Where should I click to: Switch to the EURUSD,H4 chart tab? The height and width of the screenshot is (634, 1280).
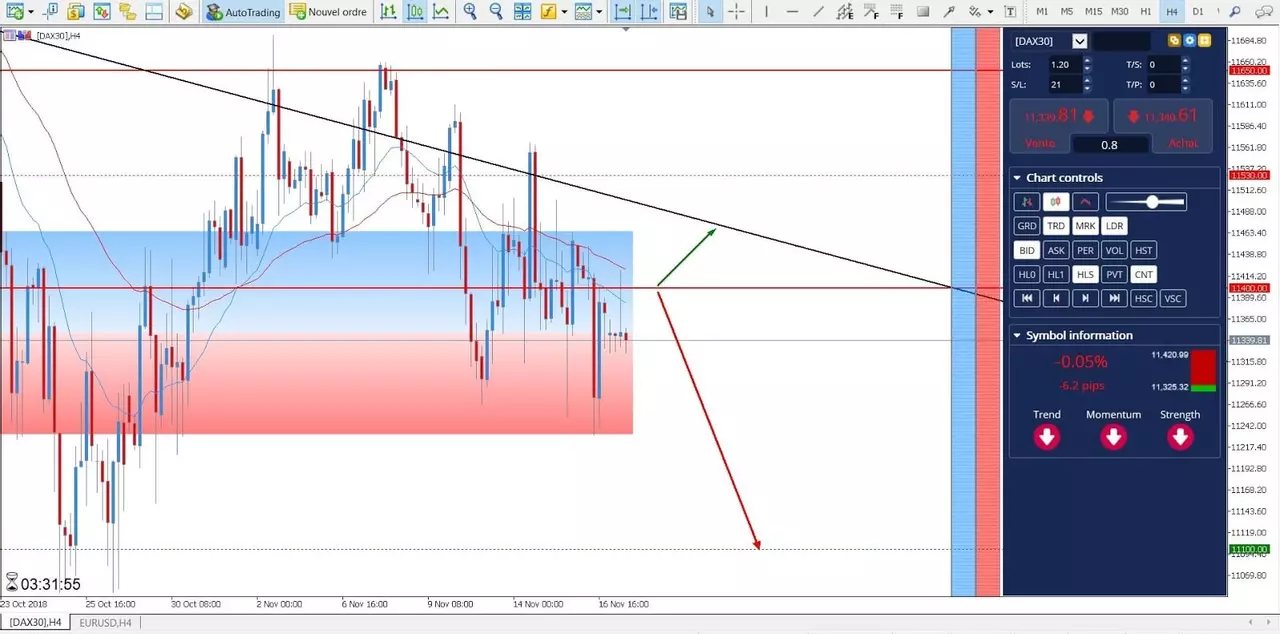[105, 623]
